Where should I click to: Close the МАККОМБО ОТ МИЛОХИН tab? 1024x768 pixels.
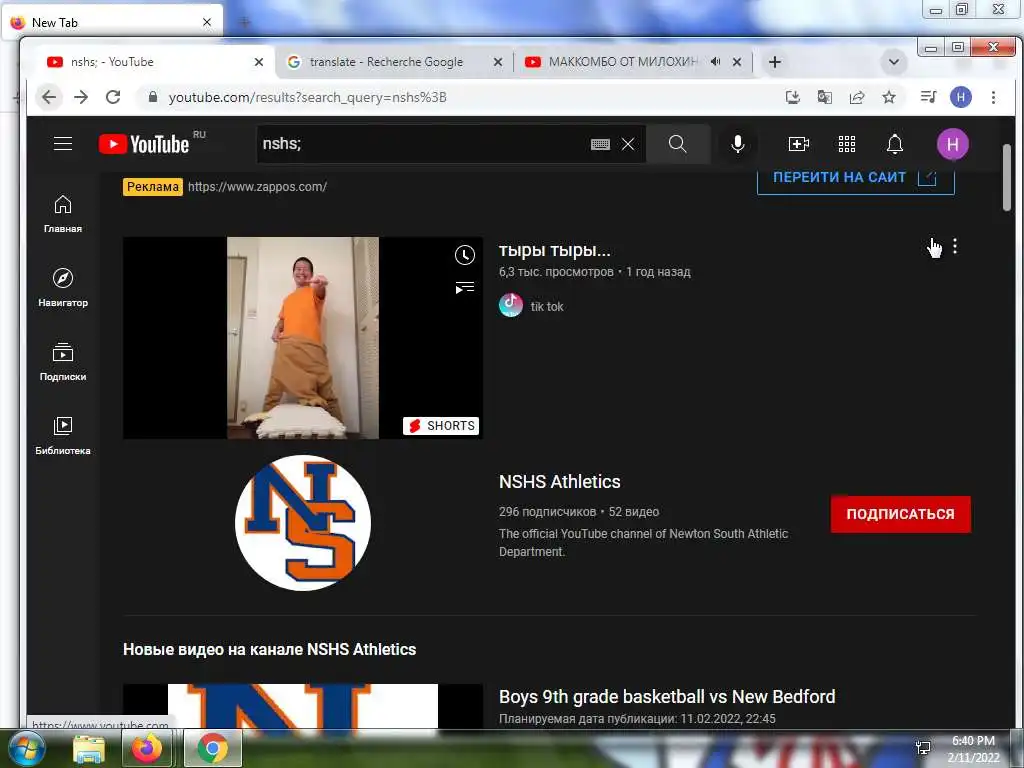[737, 62]
